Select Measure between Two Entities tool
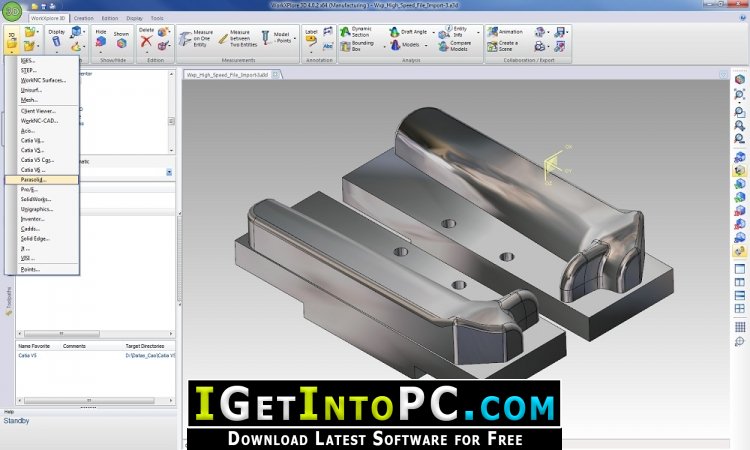The height and width of the screenshot is (450, 750). click(238, 38)
